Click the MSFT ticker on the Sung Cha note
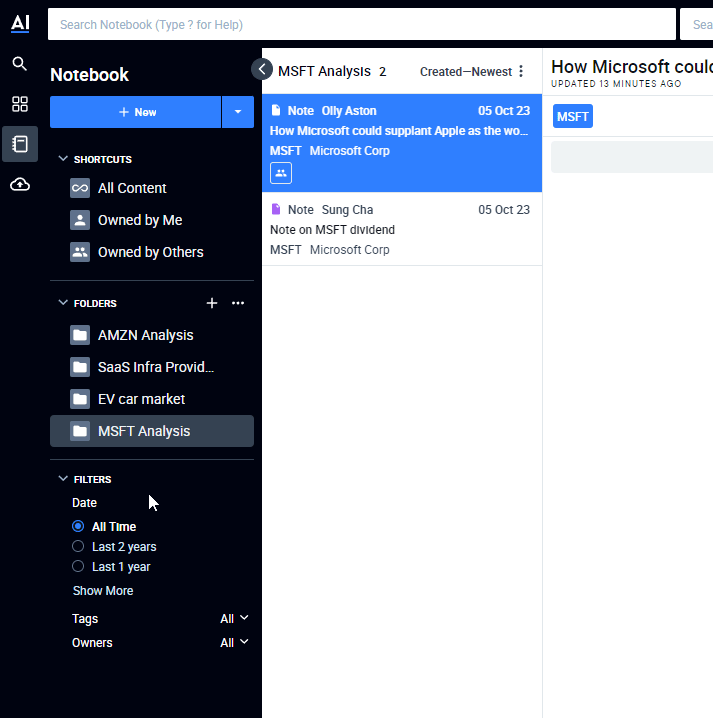 pos(286,250)
